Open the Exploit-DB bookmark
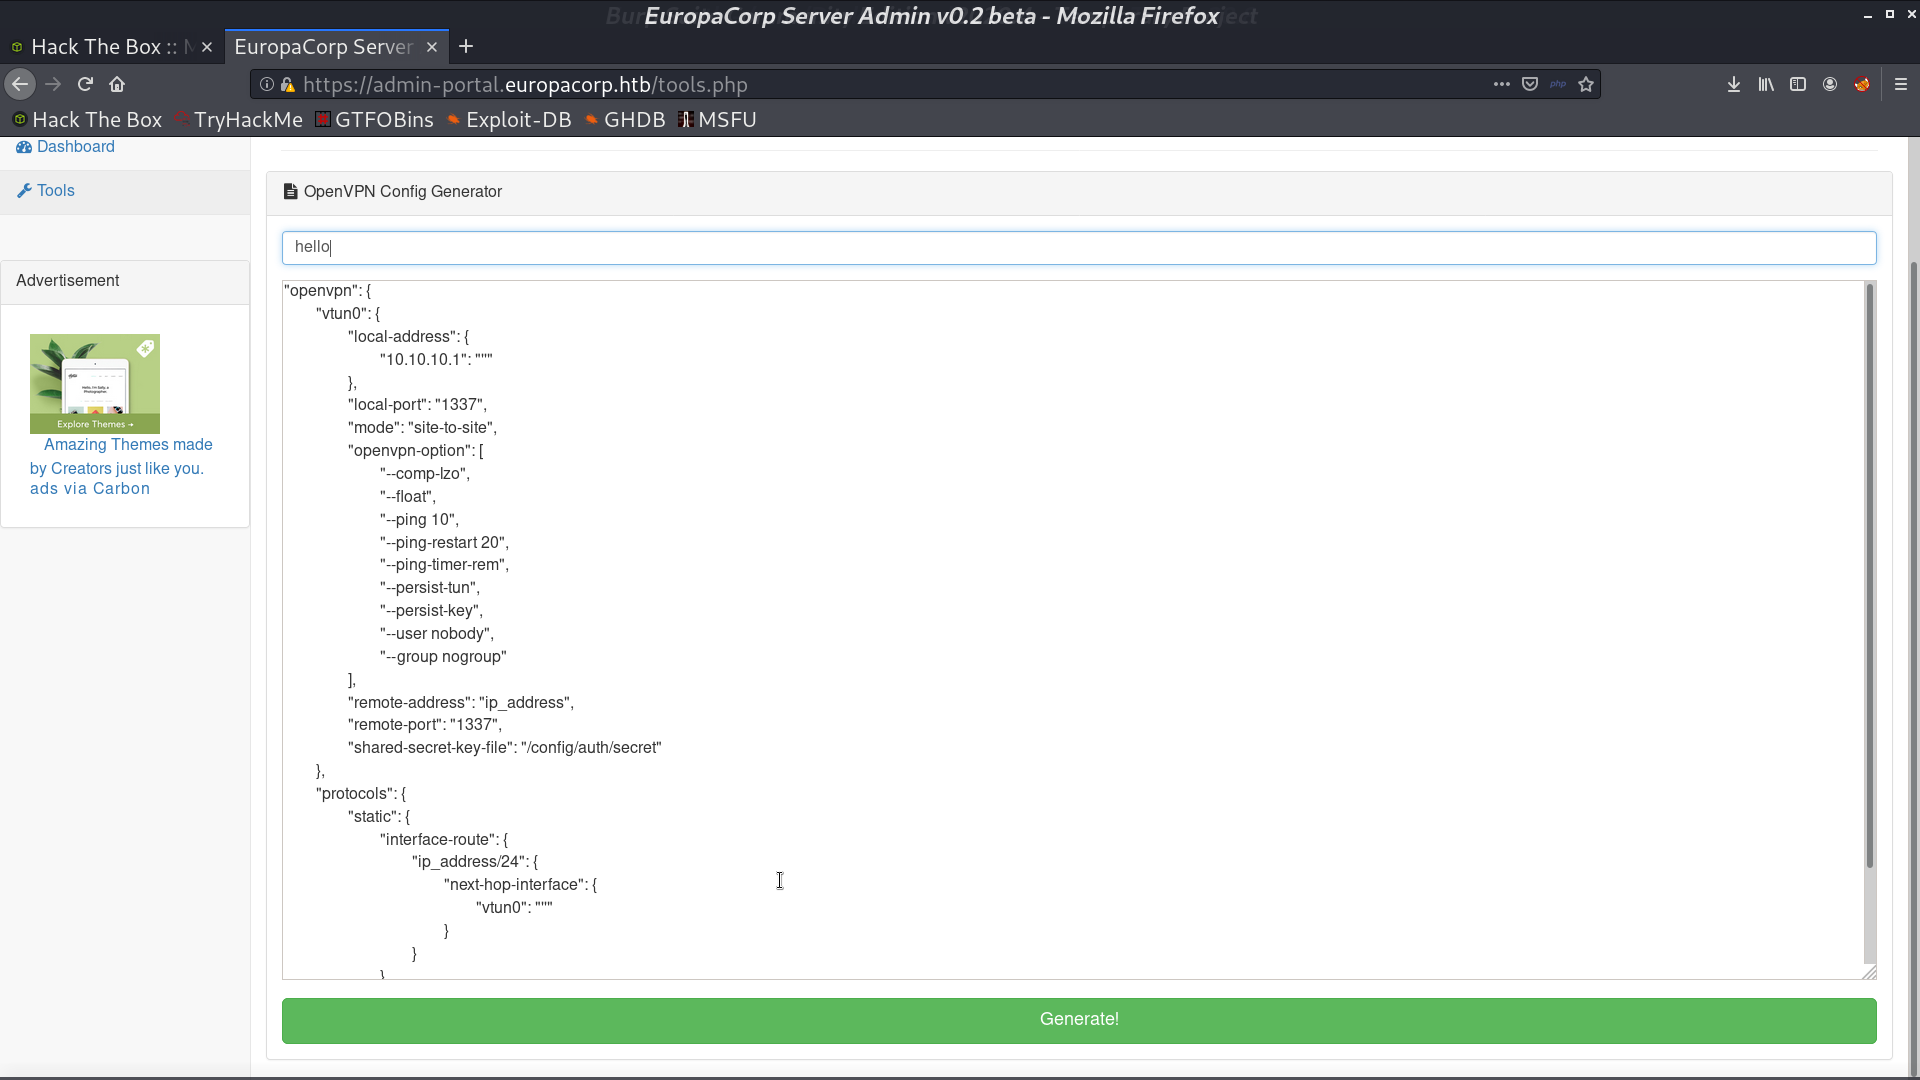 pos(509,120)
